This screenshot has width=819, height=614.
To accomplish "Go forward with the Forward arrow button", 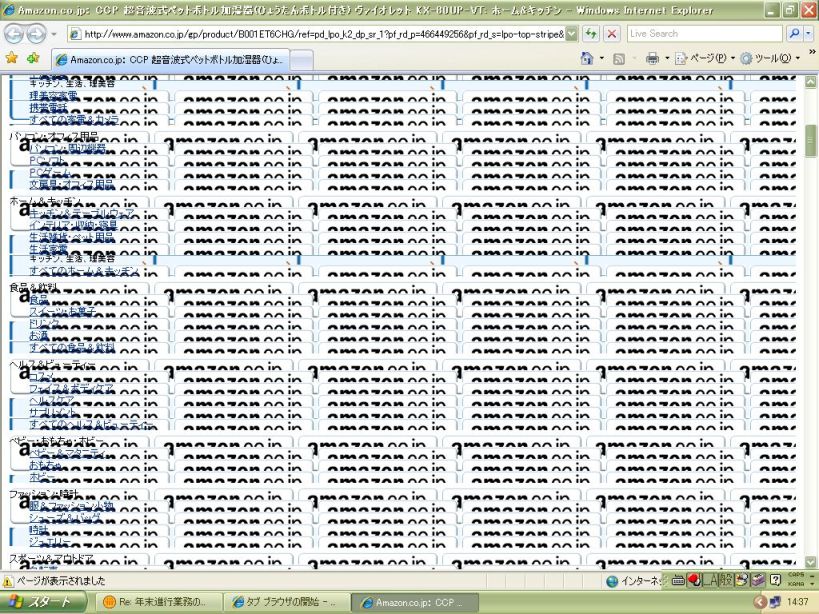I will pyautogui.click(x=36, y=34).
